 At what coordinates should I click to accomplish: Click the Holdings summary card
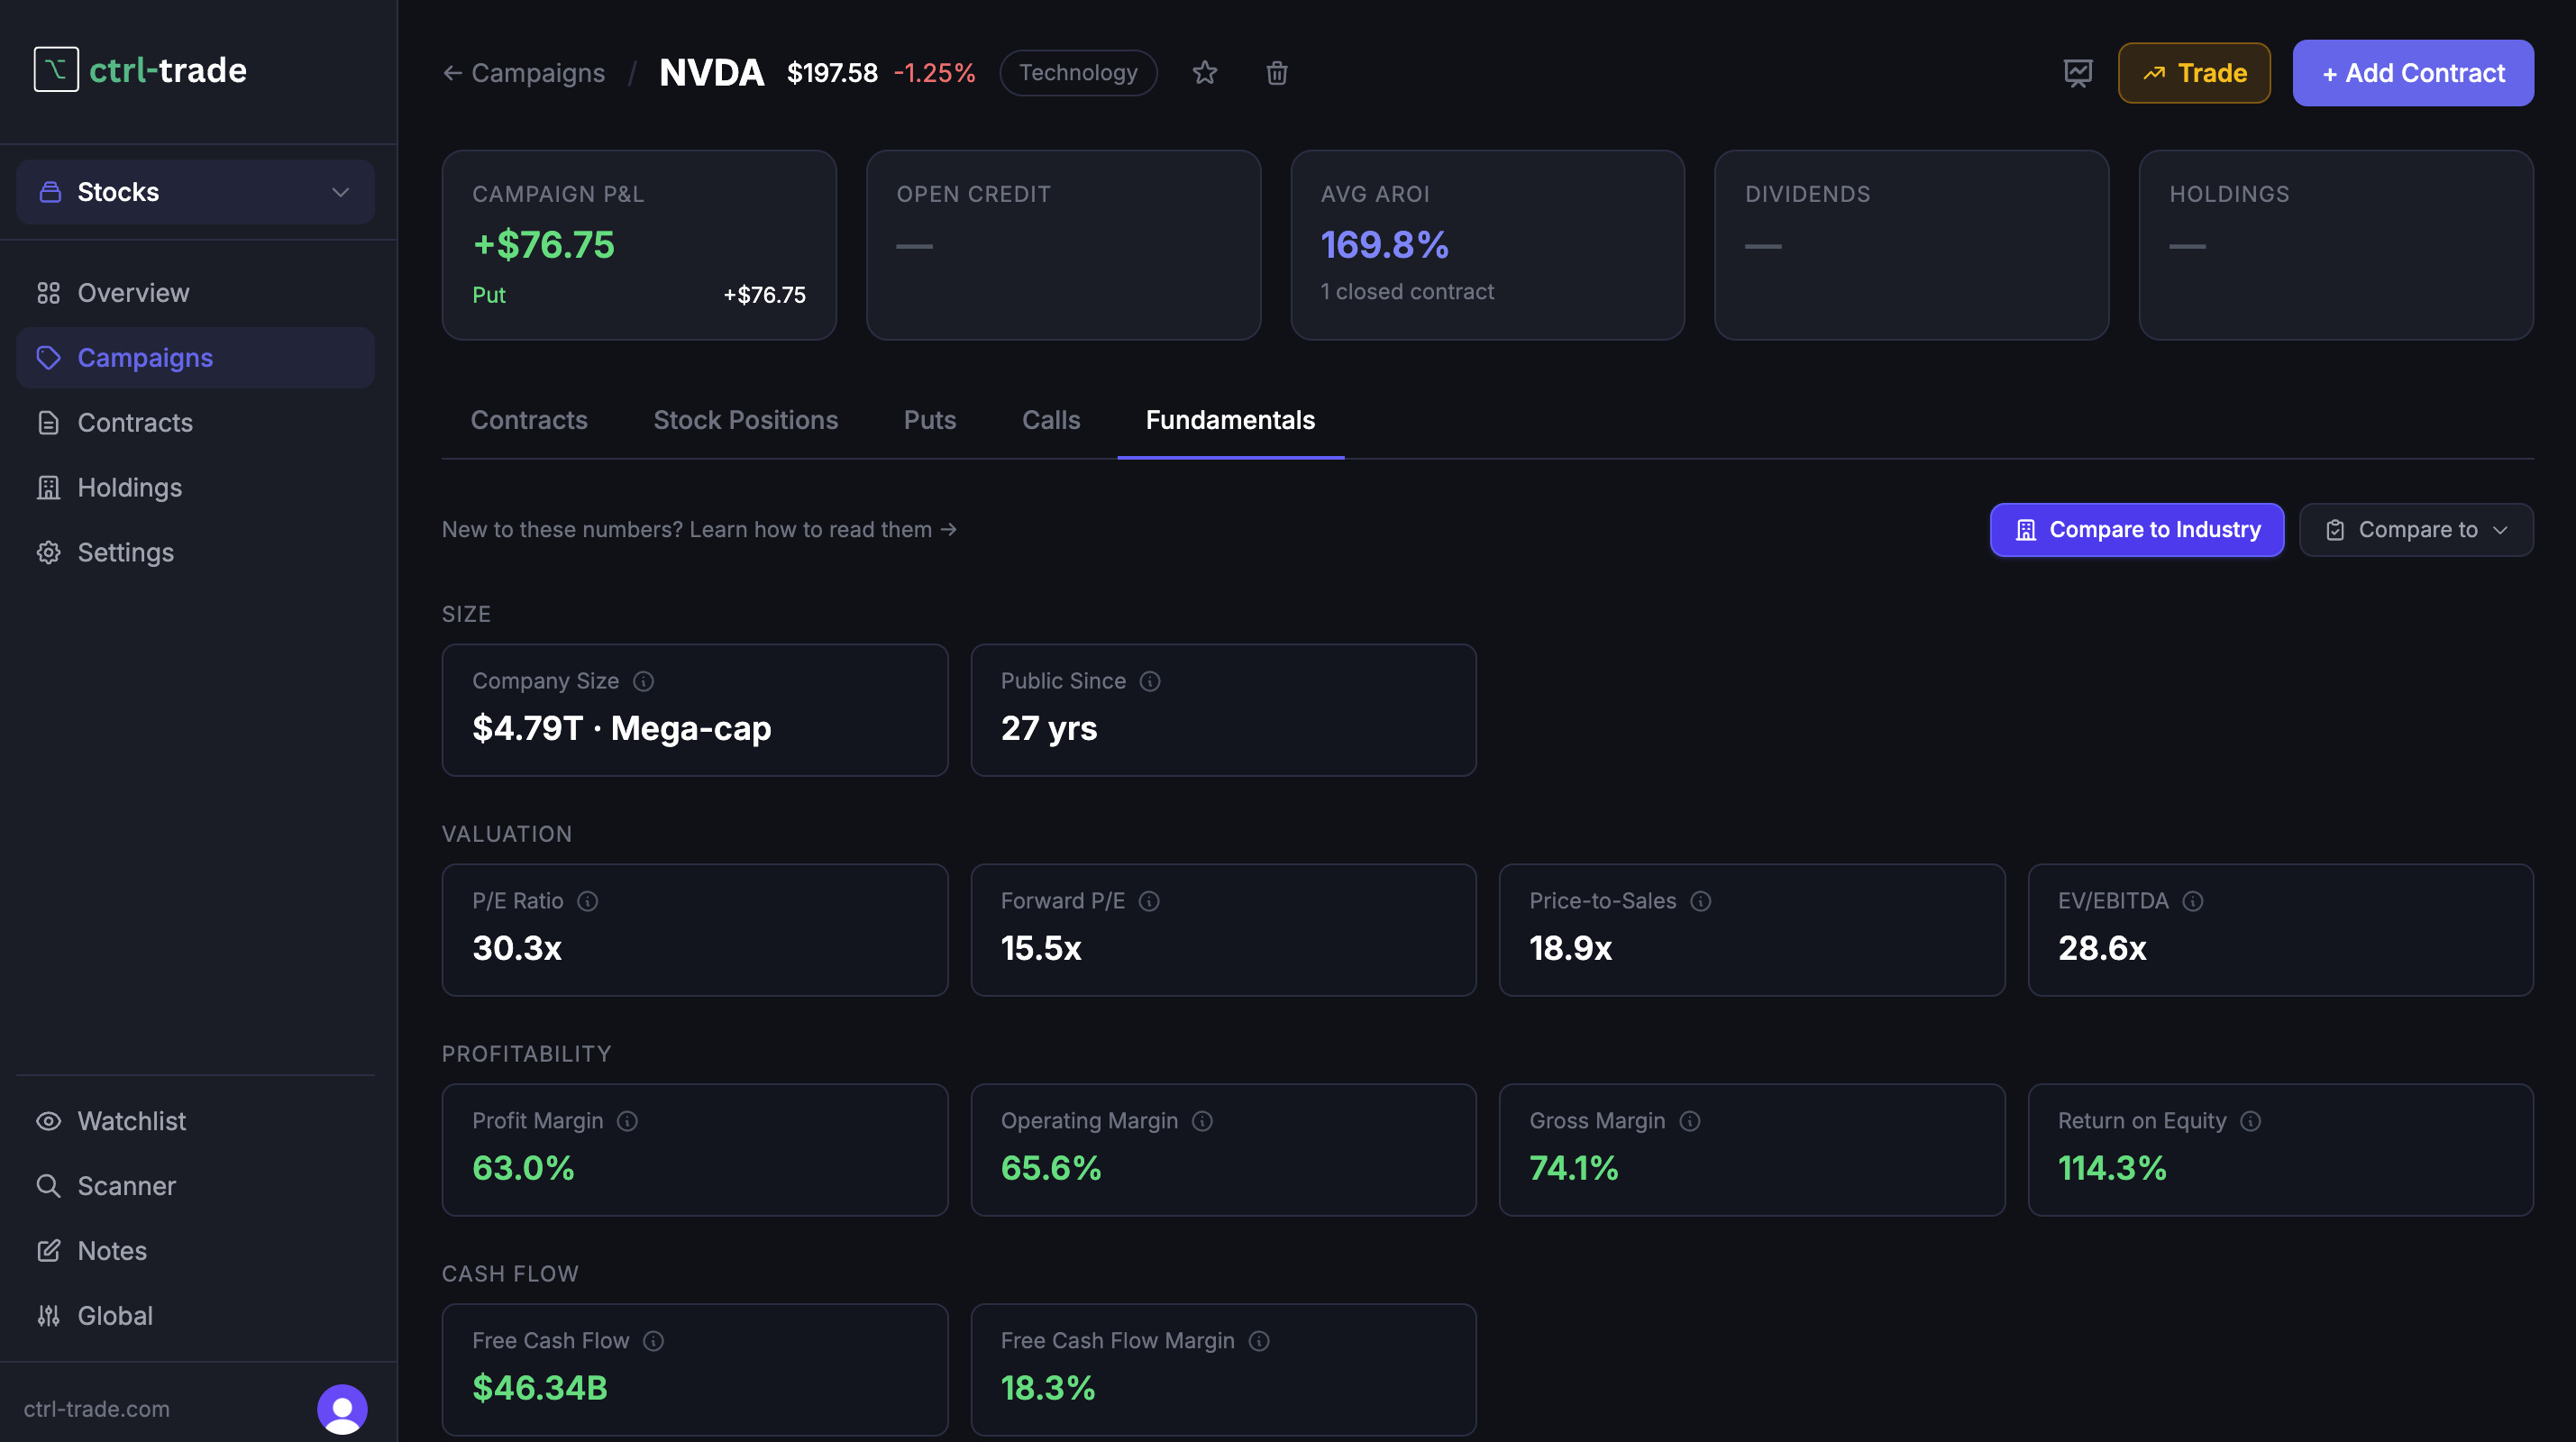[x=2336, y=245]
